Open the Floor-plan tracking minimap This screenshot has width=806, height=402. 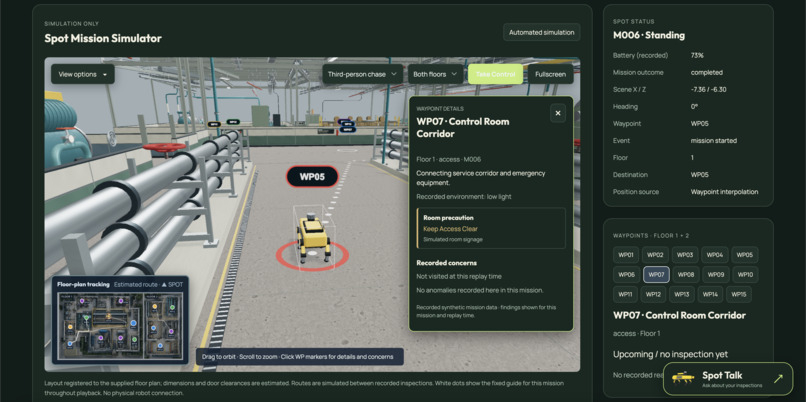click(x=120, y=320)
